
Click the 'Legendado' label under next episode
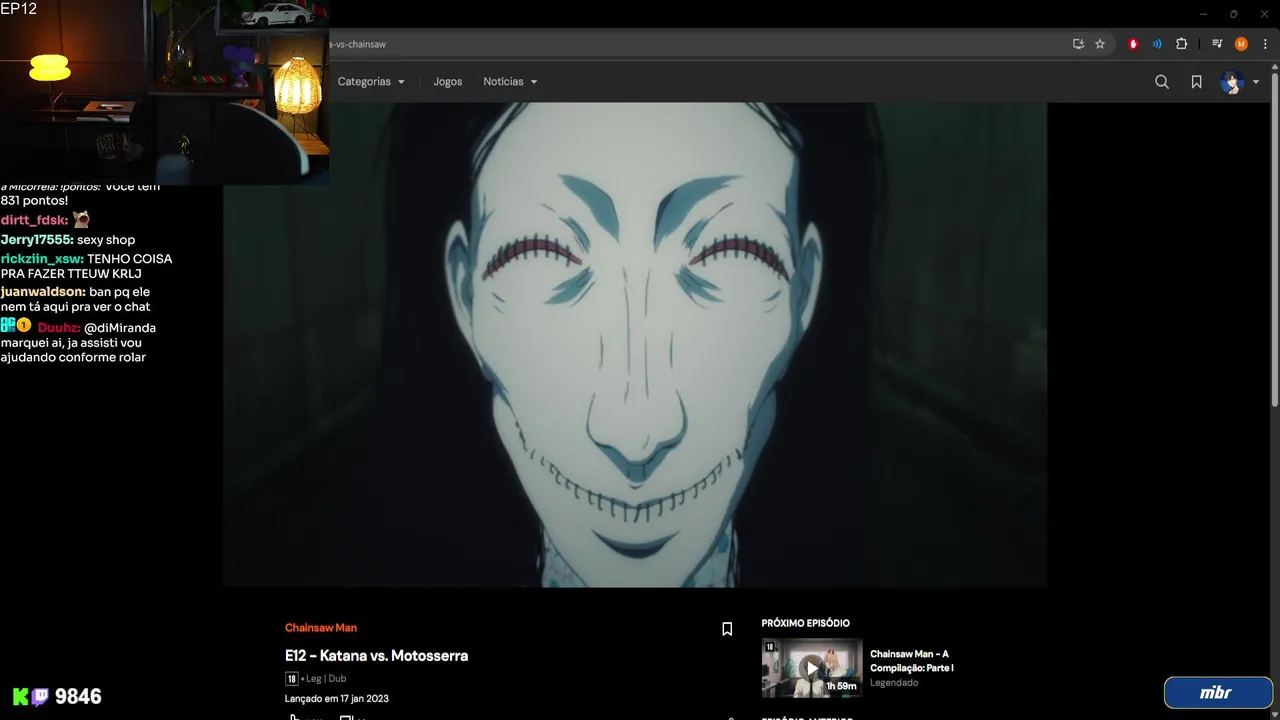[894, 683]
